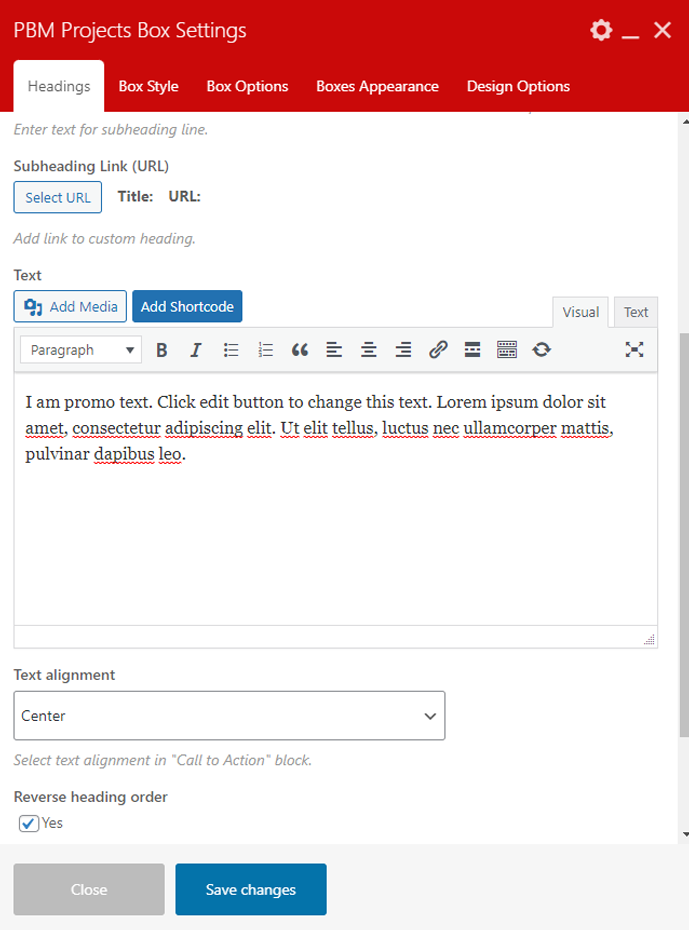This screenshot has height=930, width=689.
Task: Insert a bulleted list
Action: pyautogui.click(x=231, y=350)
